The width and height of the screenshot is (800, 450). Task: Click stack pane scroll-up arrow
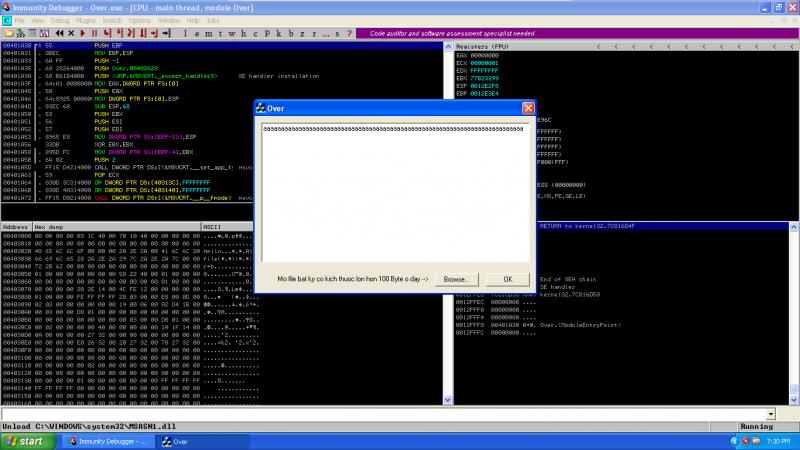pyautogui.click(x=794, y=227)
